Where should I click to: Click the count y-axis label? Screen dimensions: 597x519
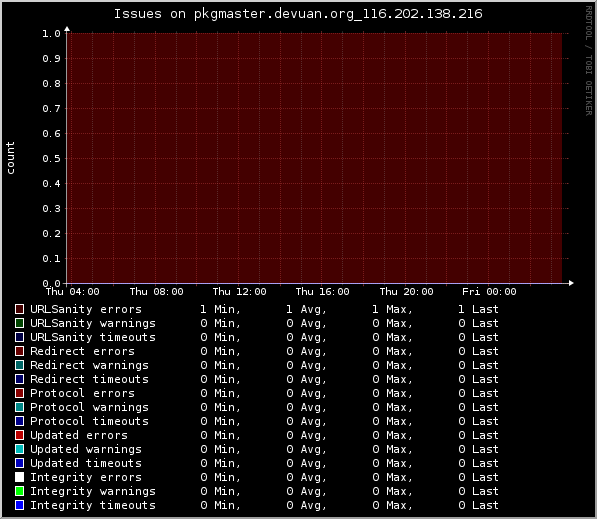pos(10,158)
